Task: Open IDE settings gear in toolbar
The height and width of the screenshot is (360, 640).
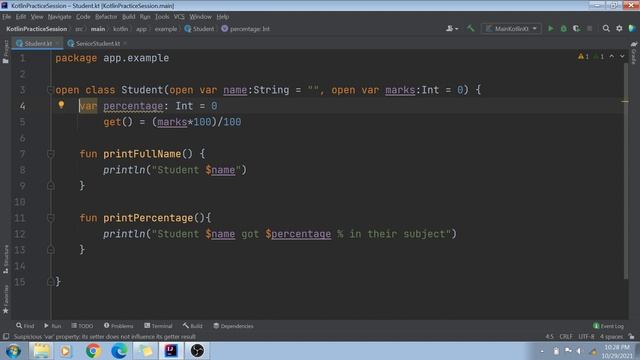Action: (x=619, y=29)
